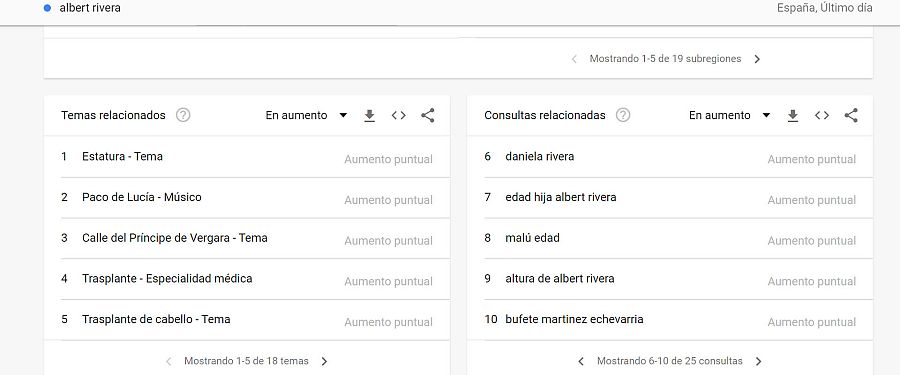Image resolution: width=900 pixels, height=375 pixels.
Task: Open the malú edad query
Action: [533, 238]
